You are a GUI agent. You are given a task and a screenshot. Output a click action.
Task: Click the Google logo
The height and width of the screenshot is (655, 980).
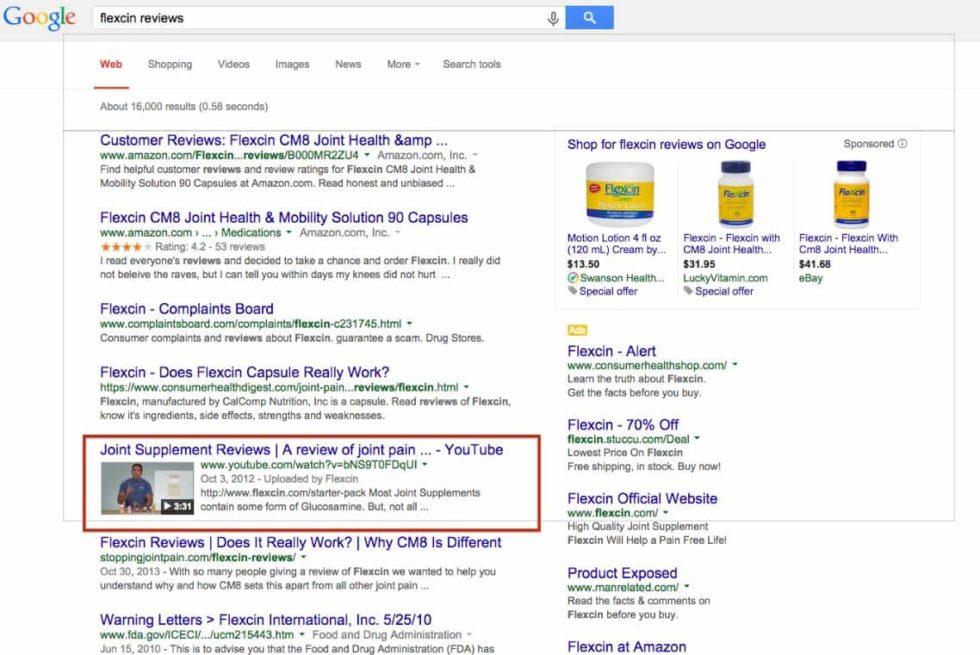click(39, 18)
